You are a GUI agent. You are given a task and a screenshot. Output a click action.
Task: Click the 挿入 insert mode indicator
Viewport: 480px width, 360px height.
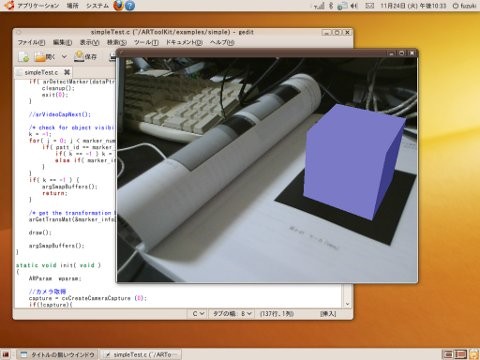click(x=328, y=314)
